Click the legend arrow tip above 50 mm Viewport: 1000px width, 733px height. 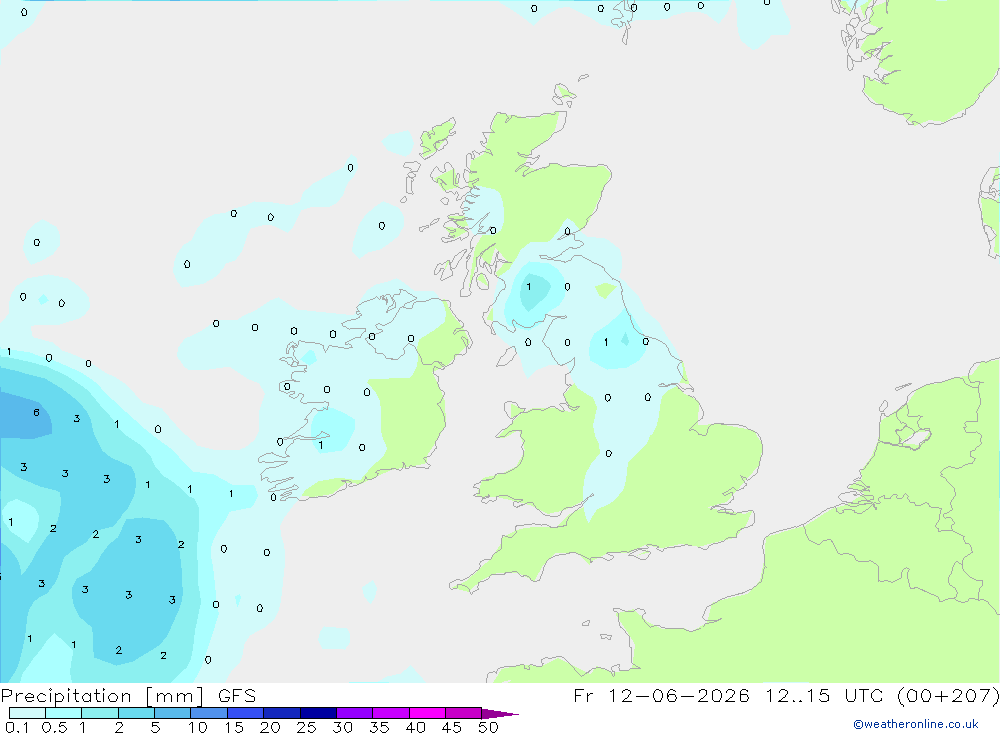[500, 714]
